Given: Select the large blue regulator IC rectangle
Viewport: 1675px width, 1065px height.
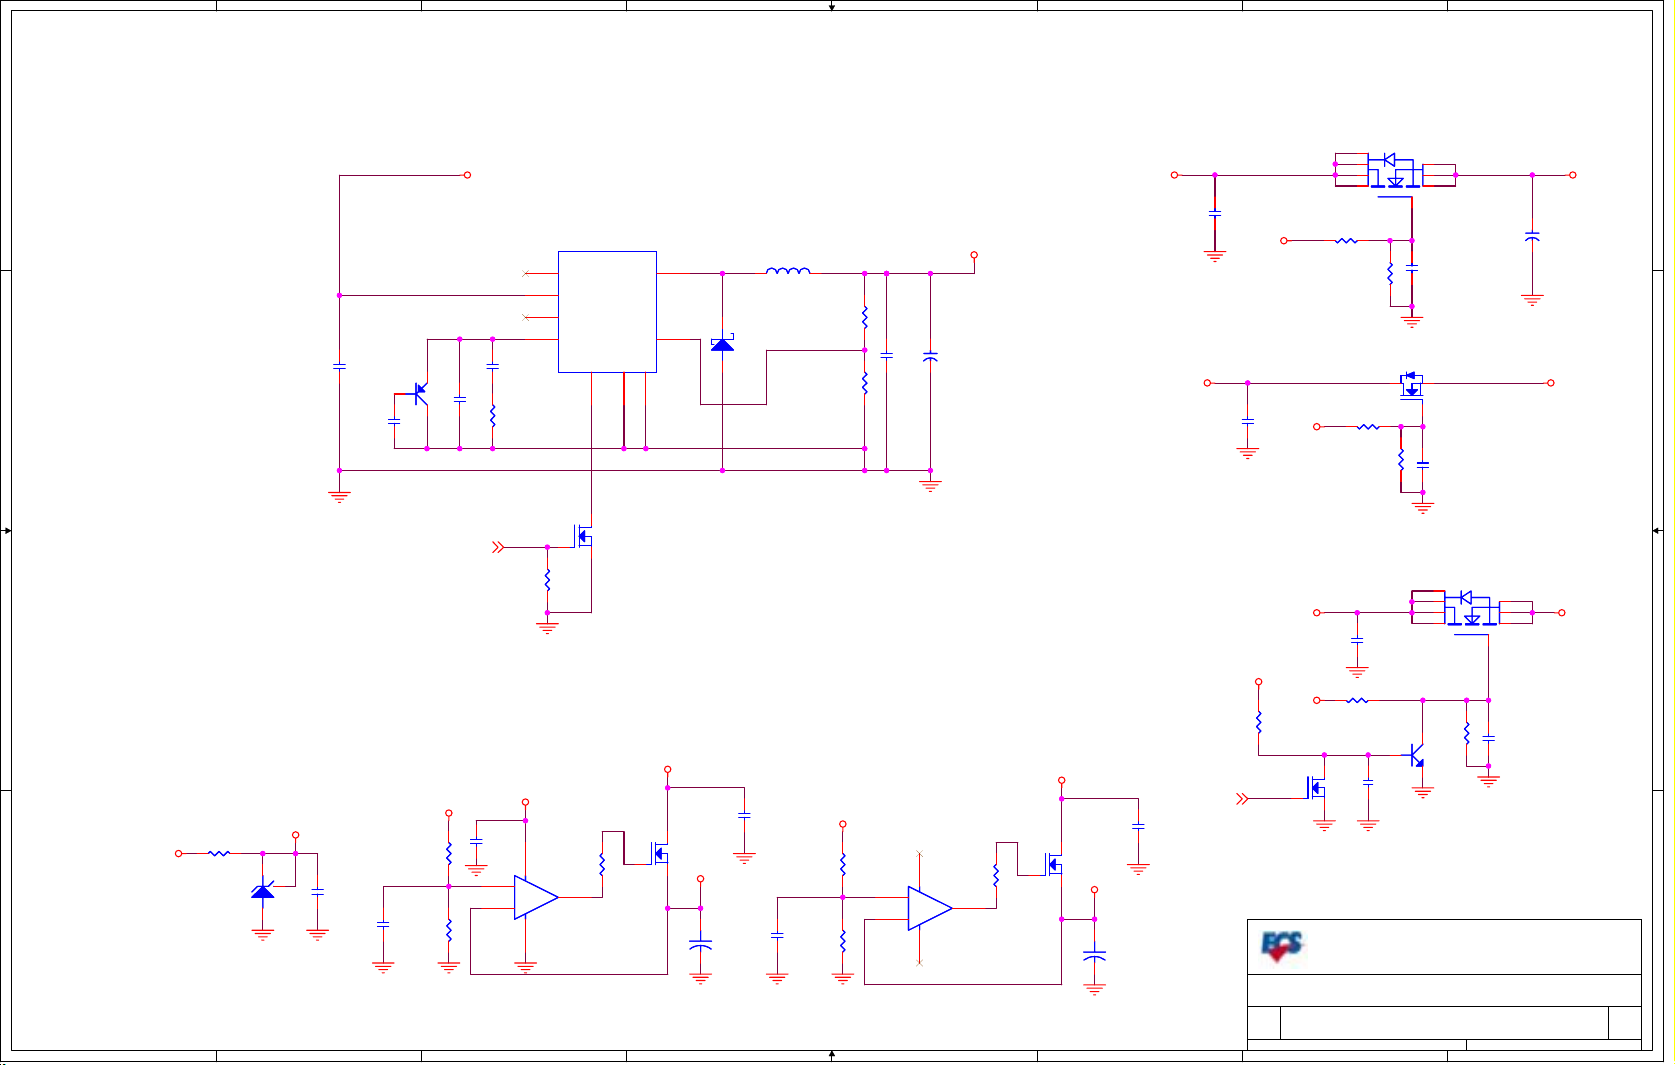Looking at the screenshot, I should tap(607, 312).
